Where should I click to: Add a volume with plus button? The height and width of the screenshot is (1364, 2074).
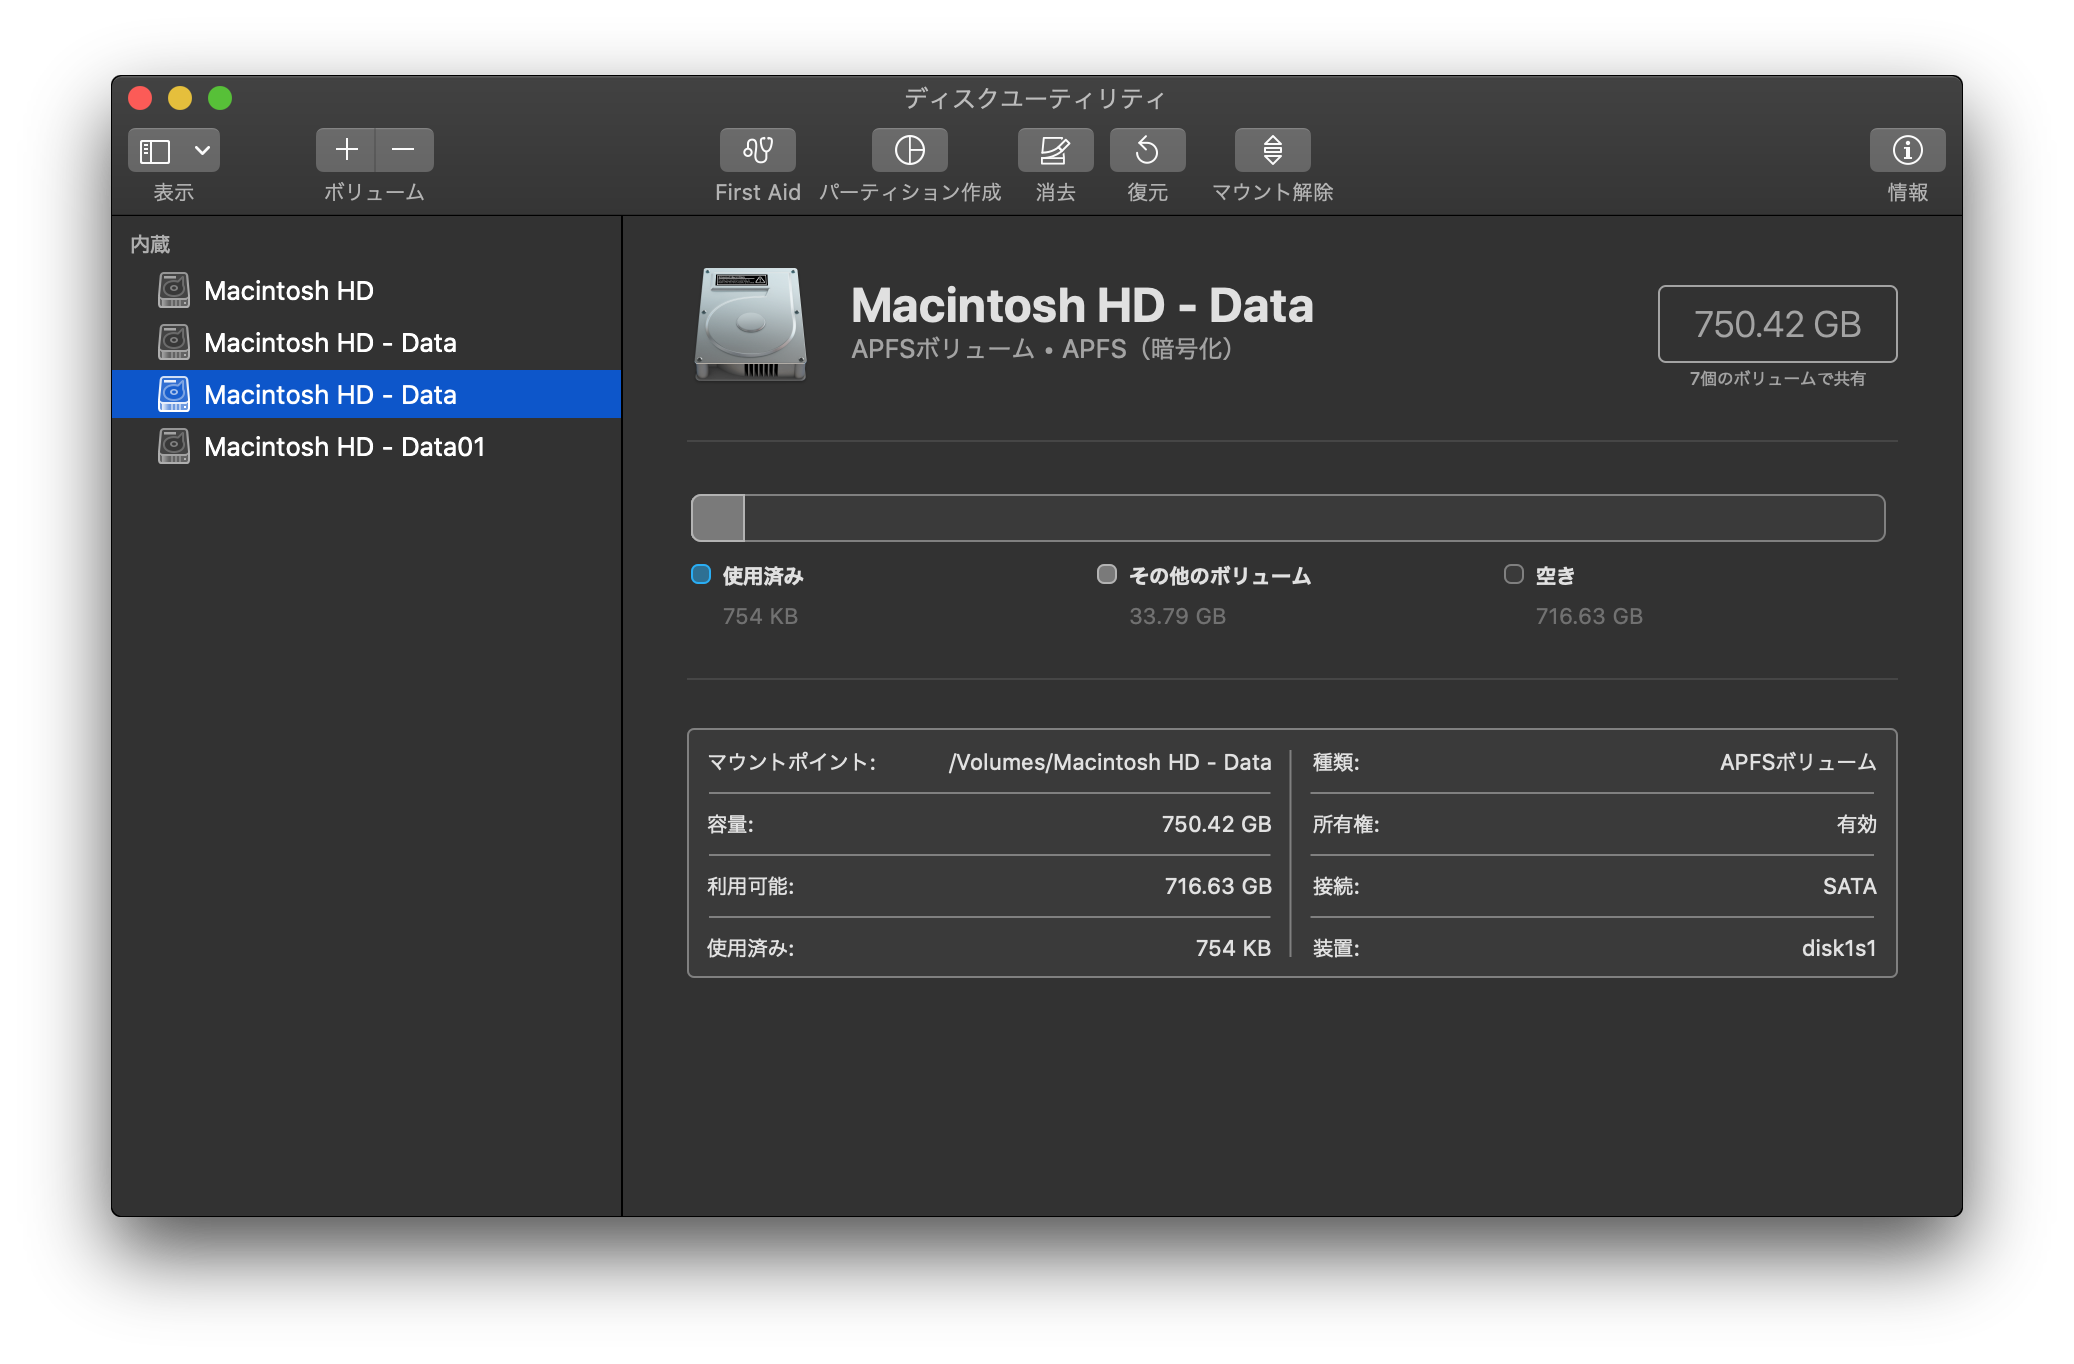(346, 150)
